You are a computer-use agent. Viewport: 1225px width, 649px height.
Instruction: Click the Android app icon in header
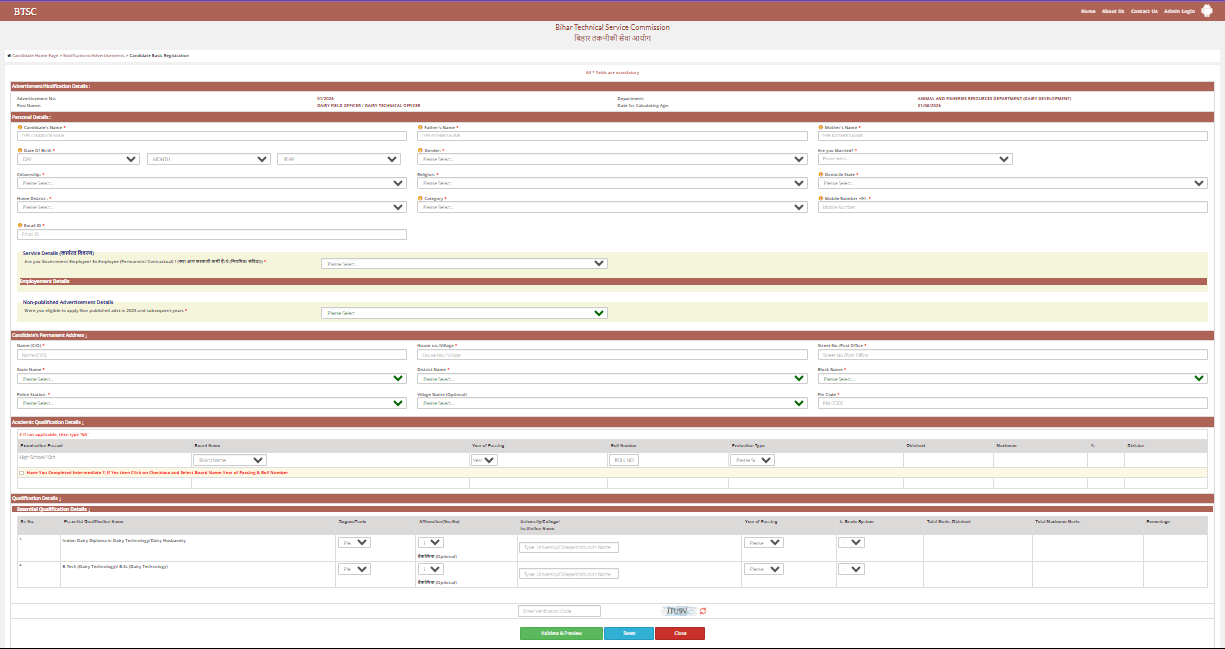point(1208,11)
